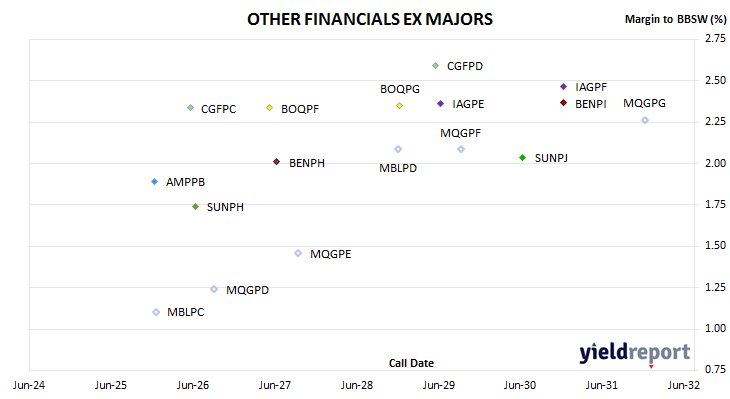730x399 pixels.
Task: Select the chart title Other Financials Ex Majors
Action: click(x=370, y=19)
